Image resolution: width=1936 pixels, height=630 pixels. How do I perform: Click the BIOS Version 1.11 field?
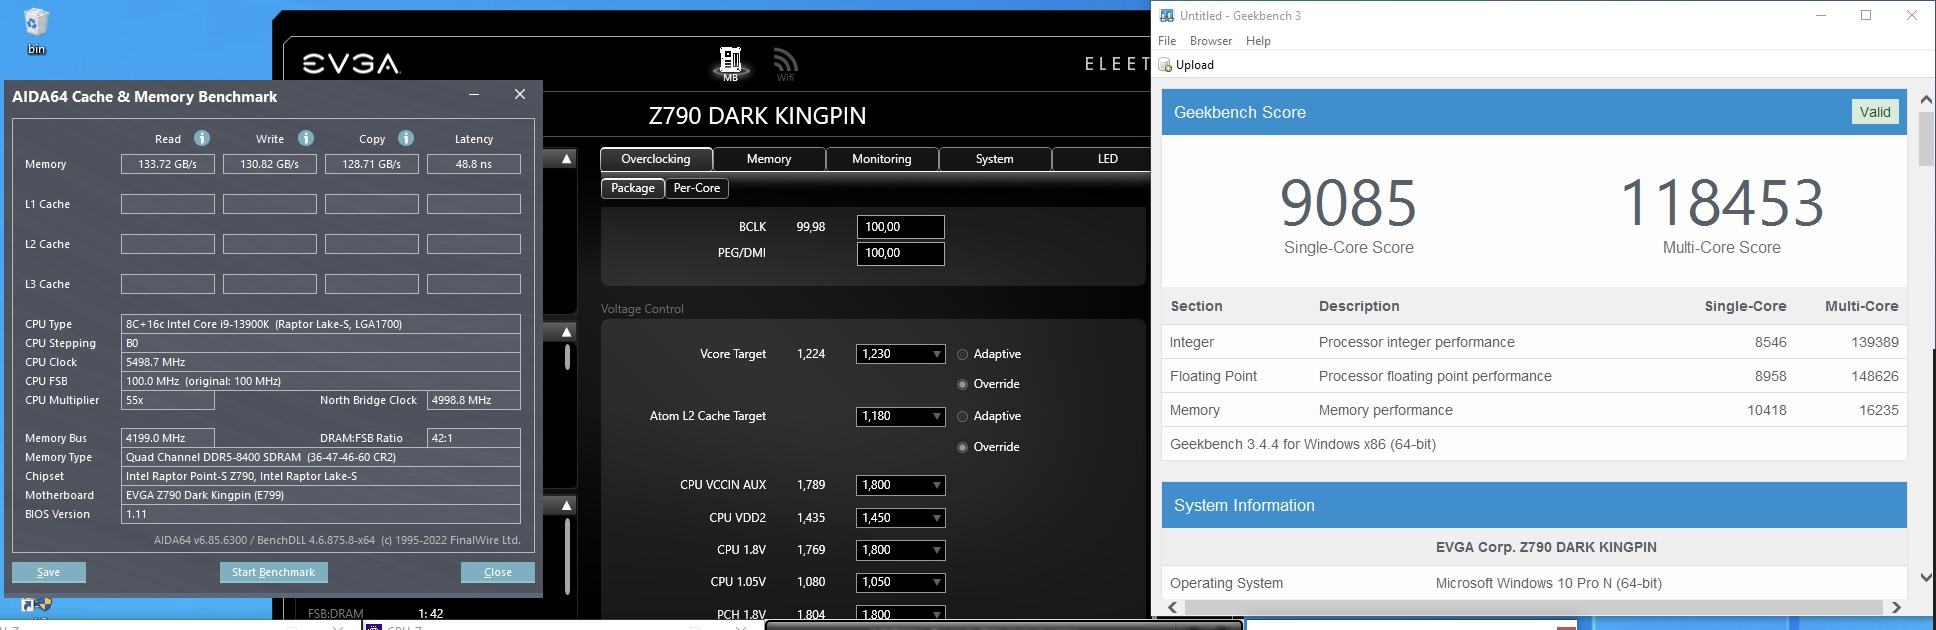[x=321, y=514]
